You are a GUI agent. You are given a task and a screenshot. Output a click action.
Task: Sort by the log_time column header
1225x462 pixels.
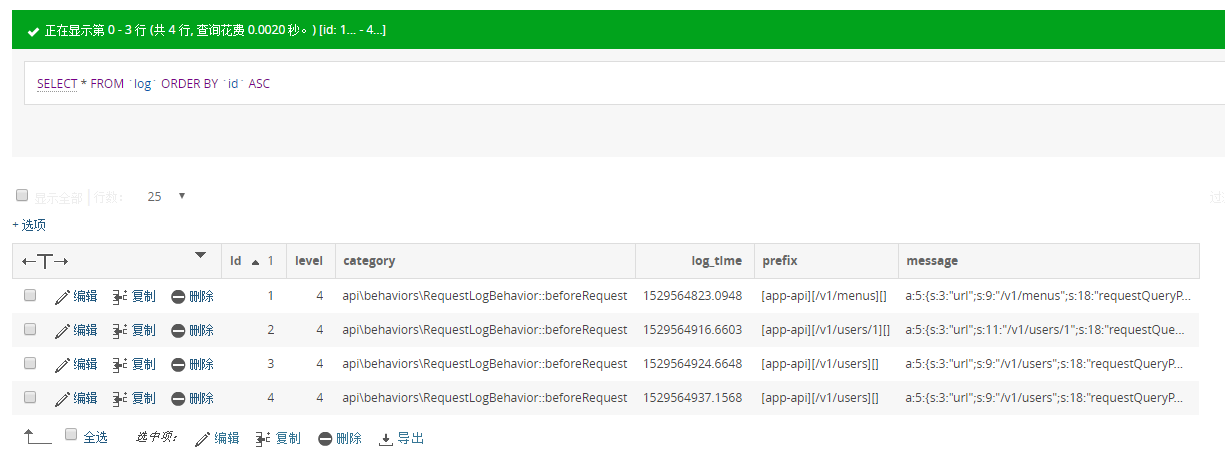[x=716, y=261]
